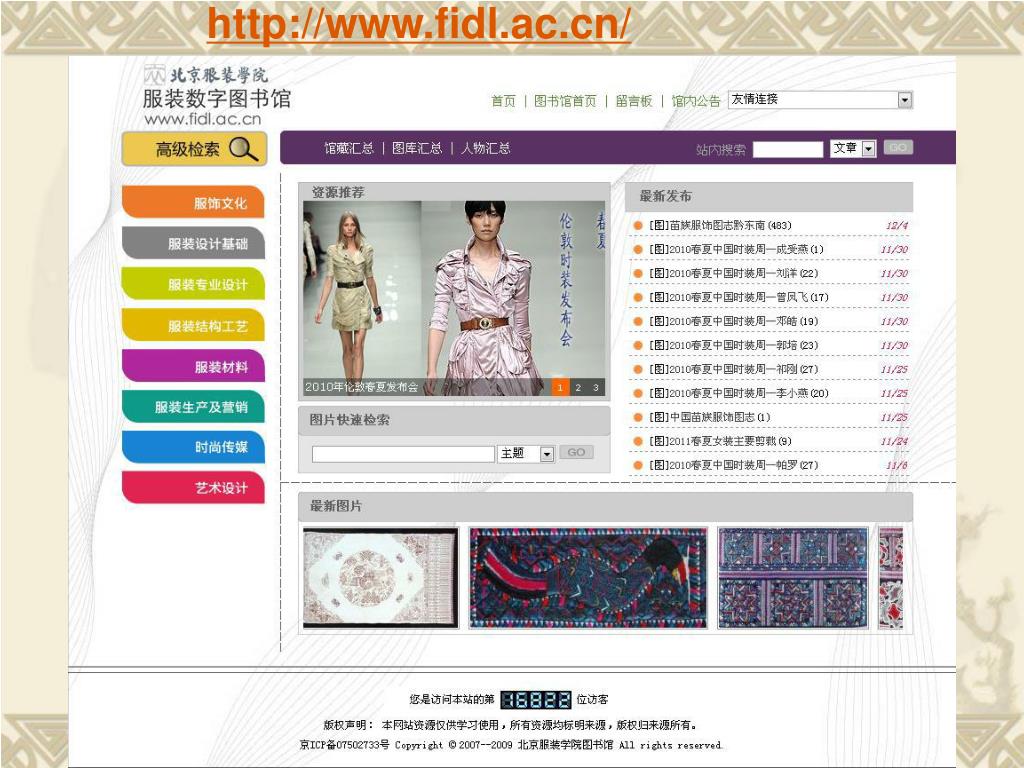
Task: Click orange bullet beside 苗族服饰图志黔东南
Action: click(x=638, y=226)
